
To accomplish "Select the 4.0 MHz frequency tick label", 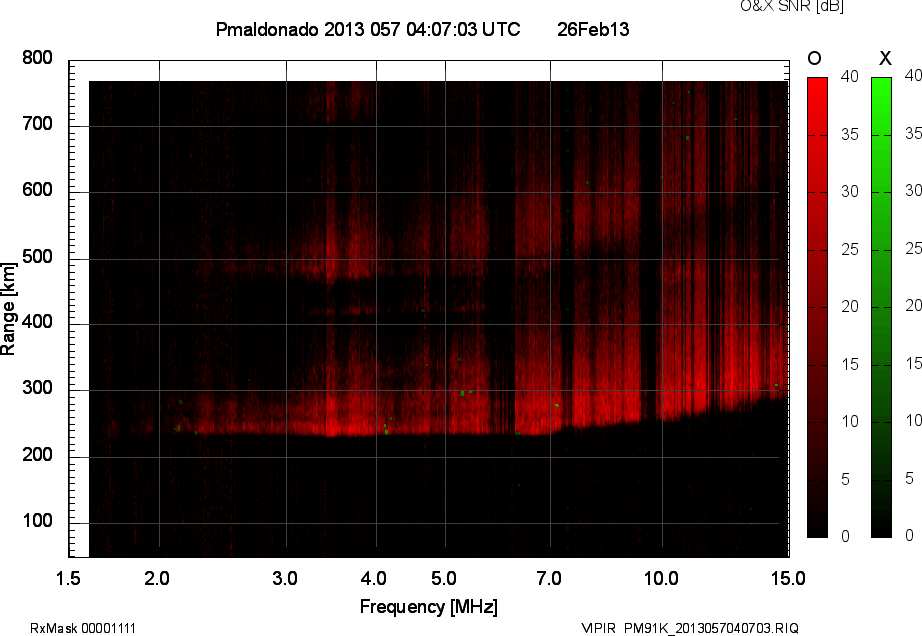I will (x=374, y=578).
